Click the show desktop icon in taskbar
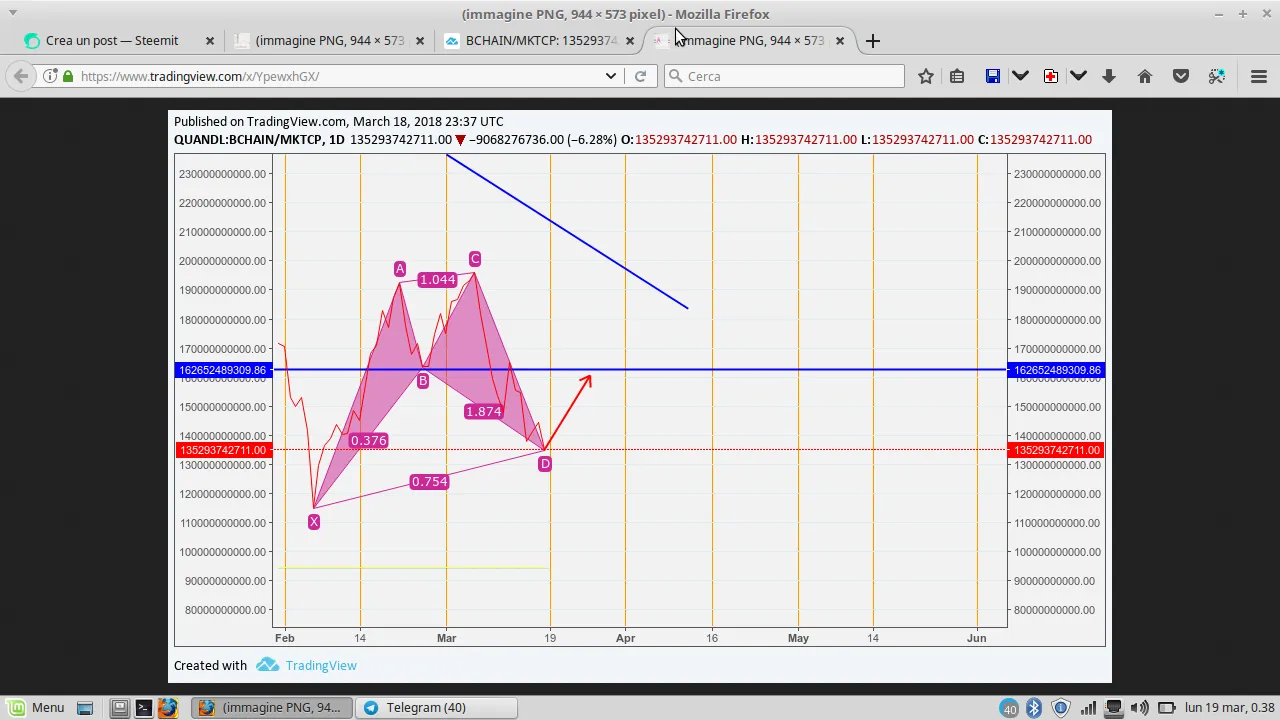Image resolution: width=1280 pixels, height=720 pixels. [x=85, y=708]
